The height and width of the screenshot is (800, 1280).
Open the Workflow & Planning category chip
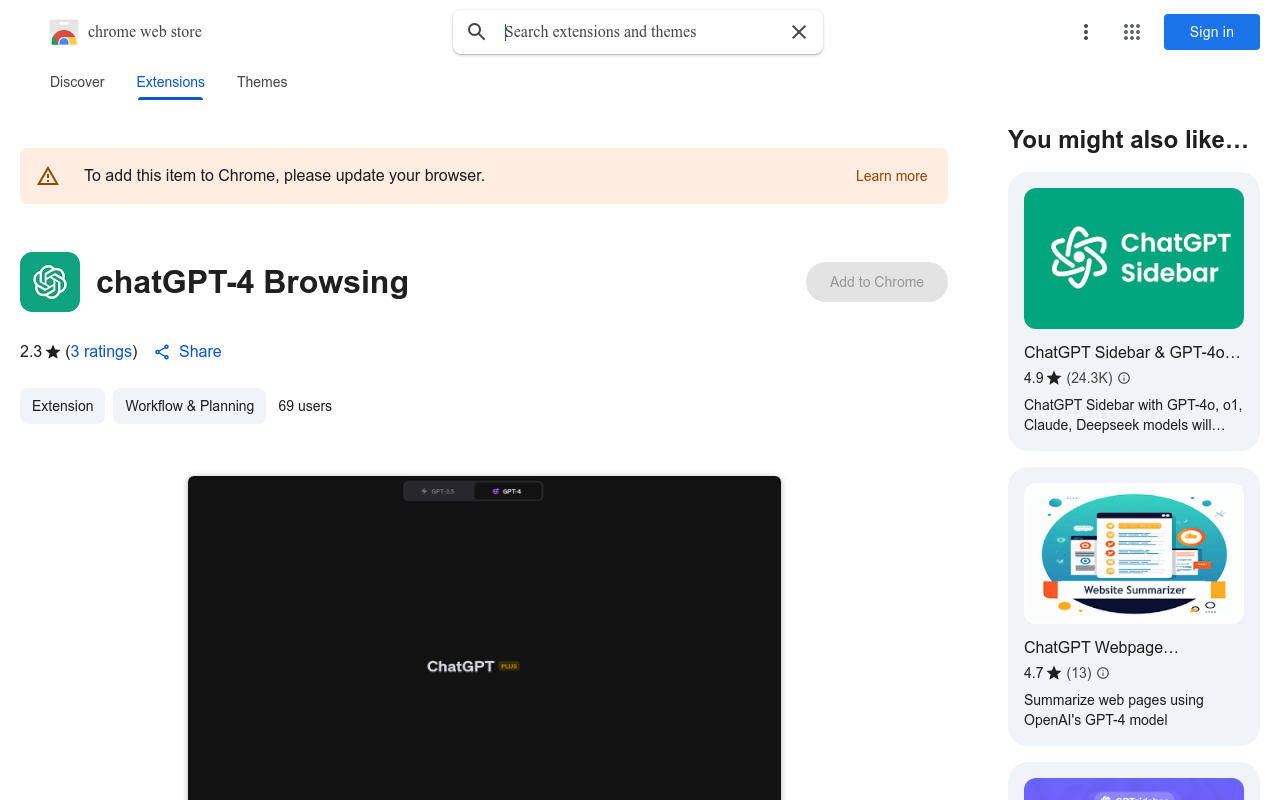tap(189, 406)
